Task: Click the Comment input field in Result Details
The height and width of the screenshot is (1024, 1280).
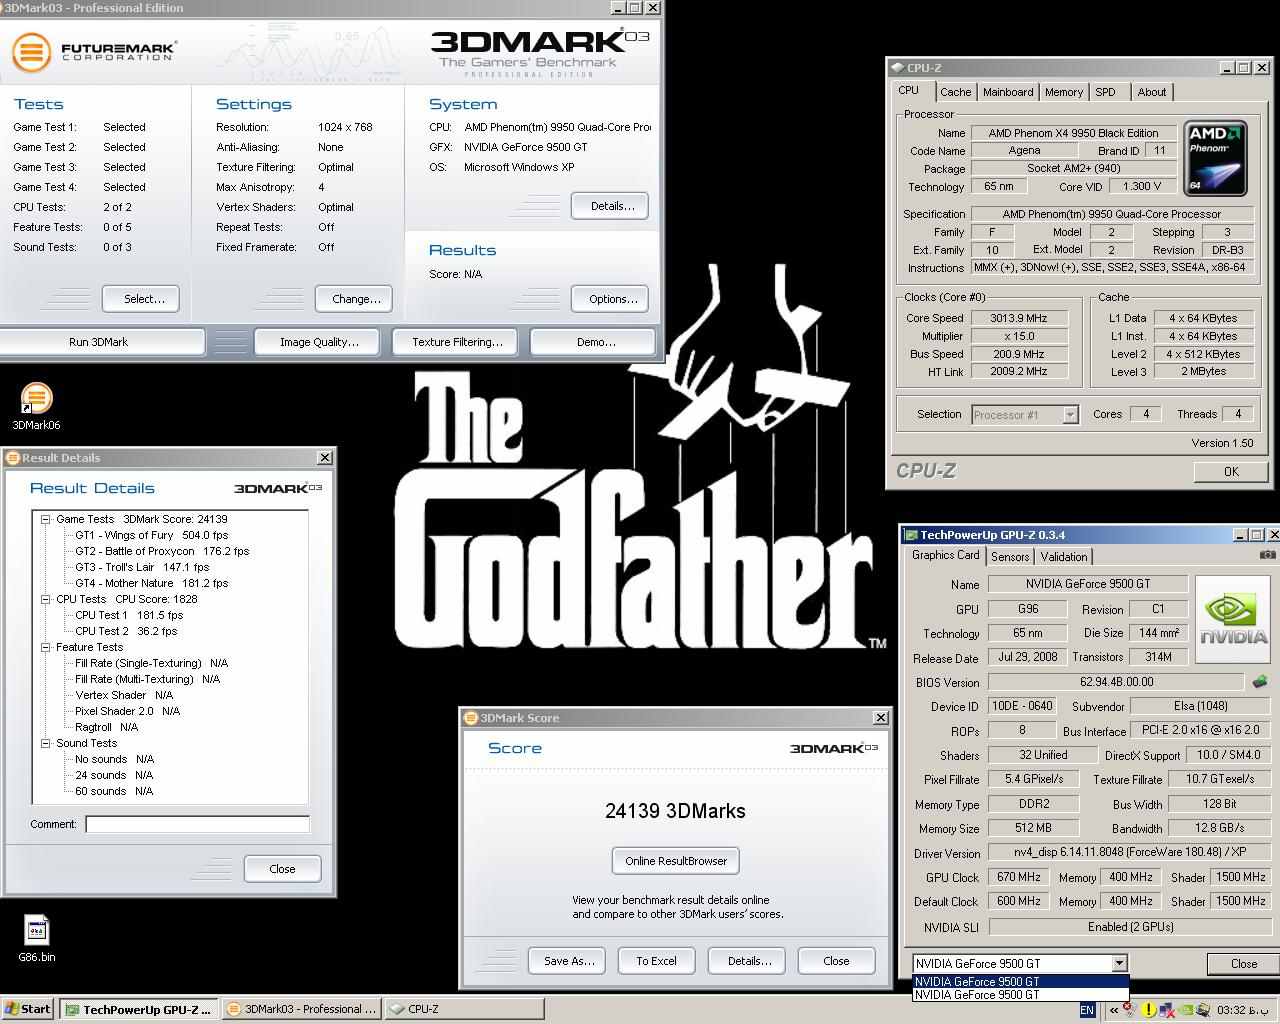Action: pos(197,824)
